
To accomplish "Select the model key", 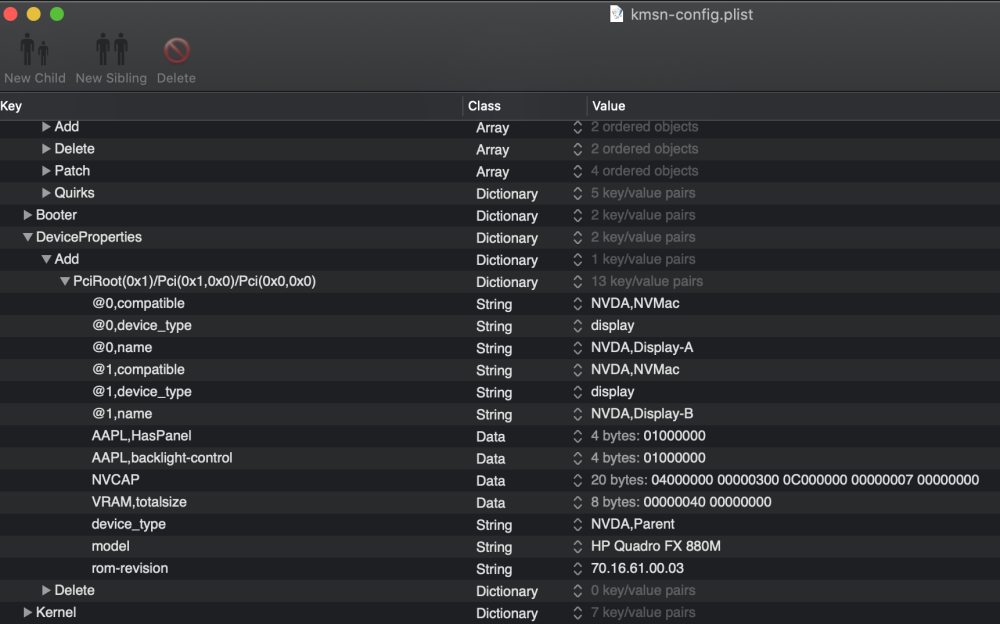I will (110, 546).
